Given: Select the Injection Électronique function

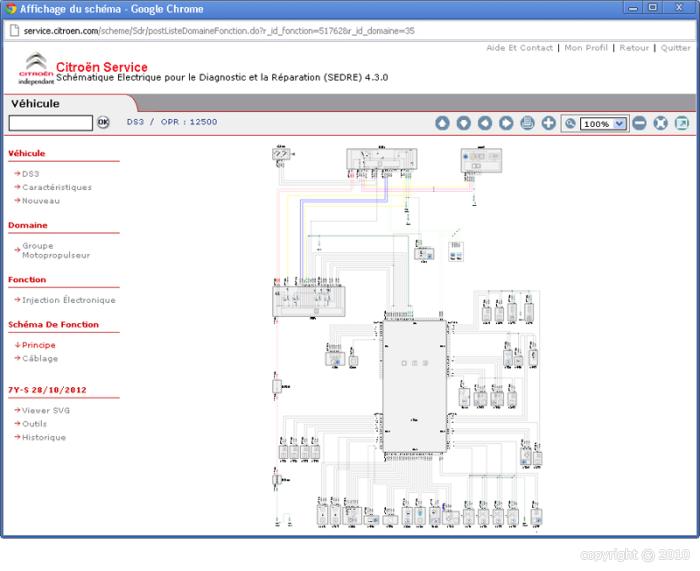Looking at the screenshot, I should 69,300.
